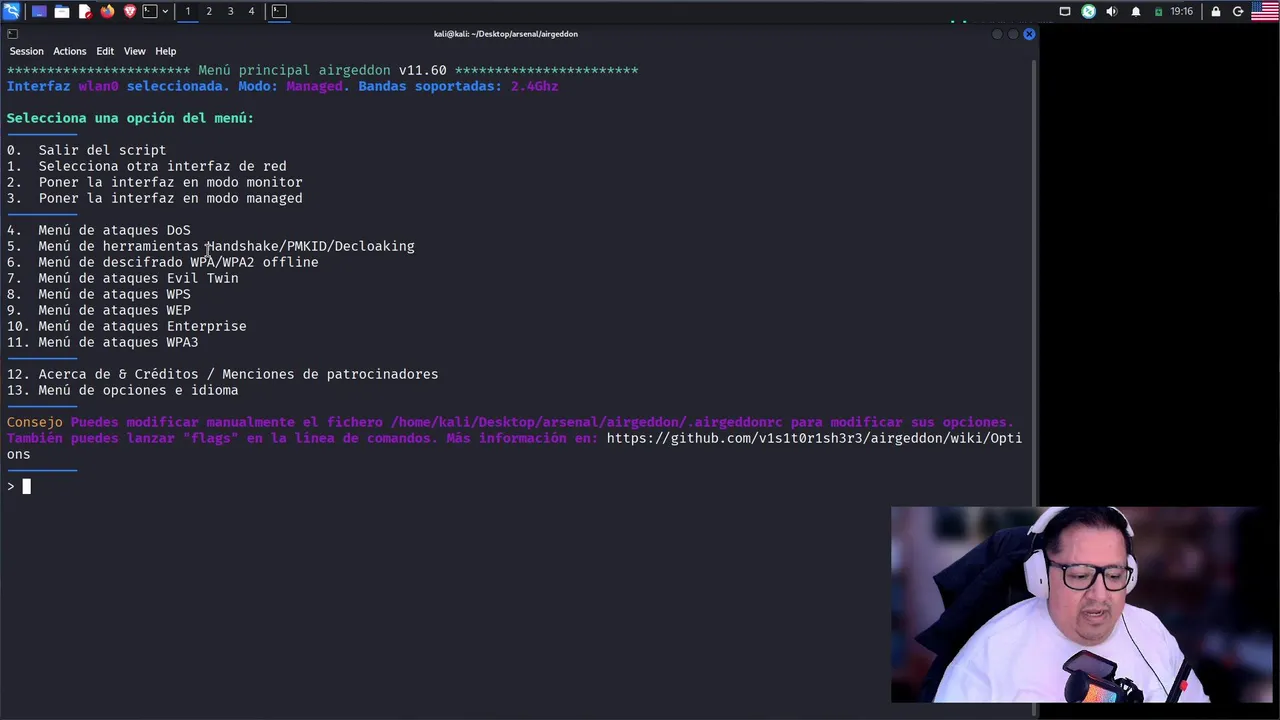The width and height of the screenshot is (1280, 720).
Task: Click the terminal window title bar icon
Action: 12,34
